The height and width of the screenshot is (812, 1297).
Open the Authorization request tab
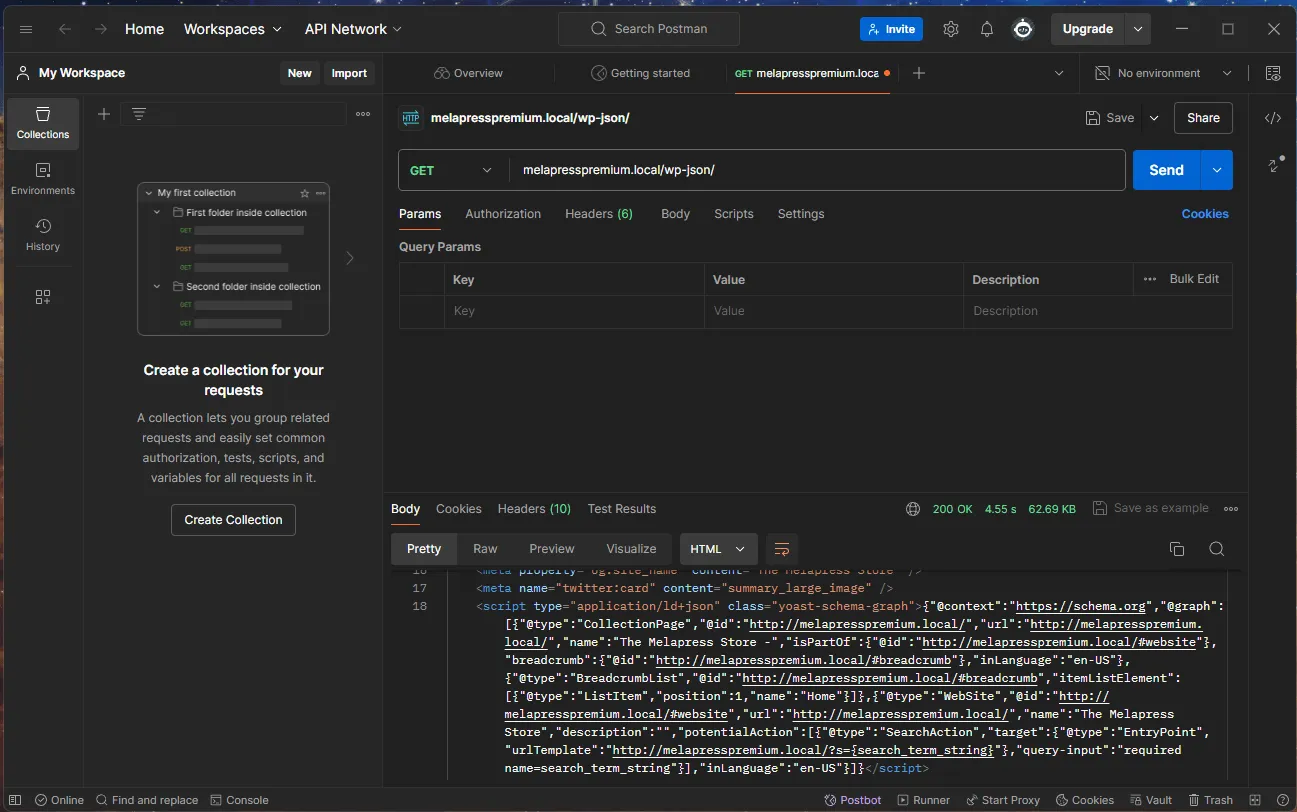point(503,214)
